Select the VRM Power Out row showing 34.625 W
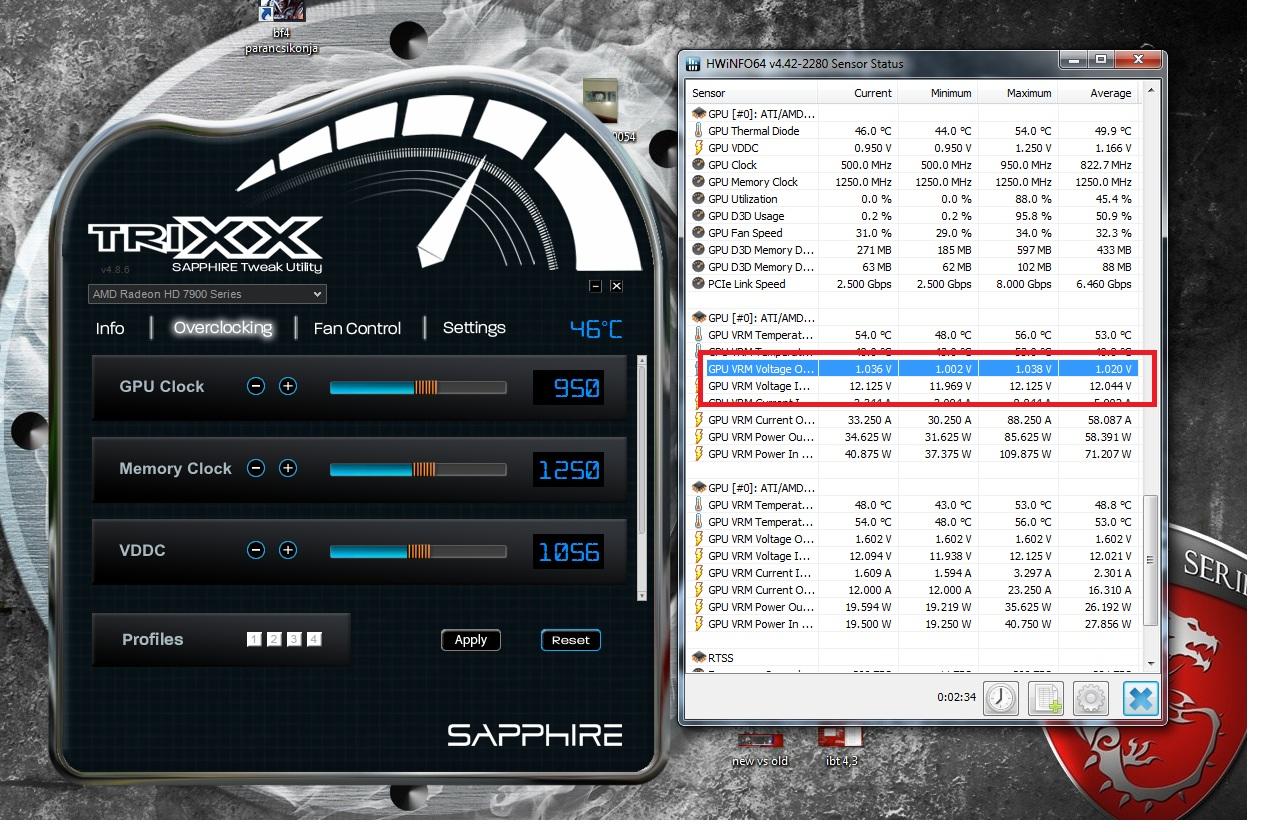The image size is (1261, 832). point(912,437)
